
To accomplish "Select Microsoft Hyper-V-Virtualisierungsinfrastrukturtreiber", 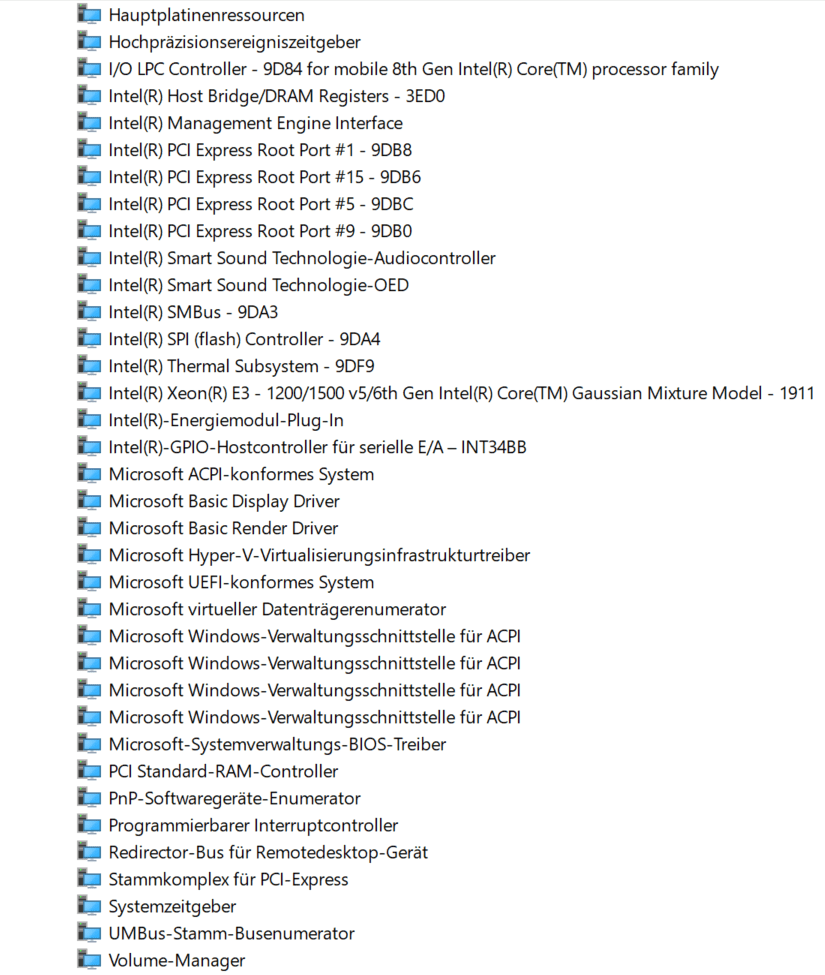I will point(320,555).
